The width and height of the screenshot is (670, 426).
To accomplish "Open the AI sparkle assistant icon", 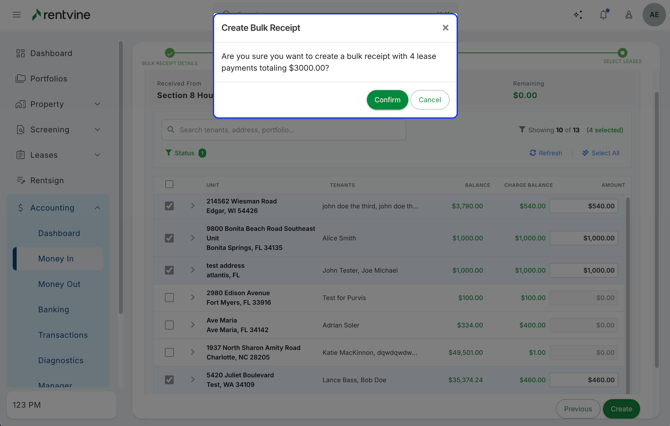I will click(577, 15).
